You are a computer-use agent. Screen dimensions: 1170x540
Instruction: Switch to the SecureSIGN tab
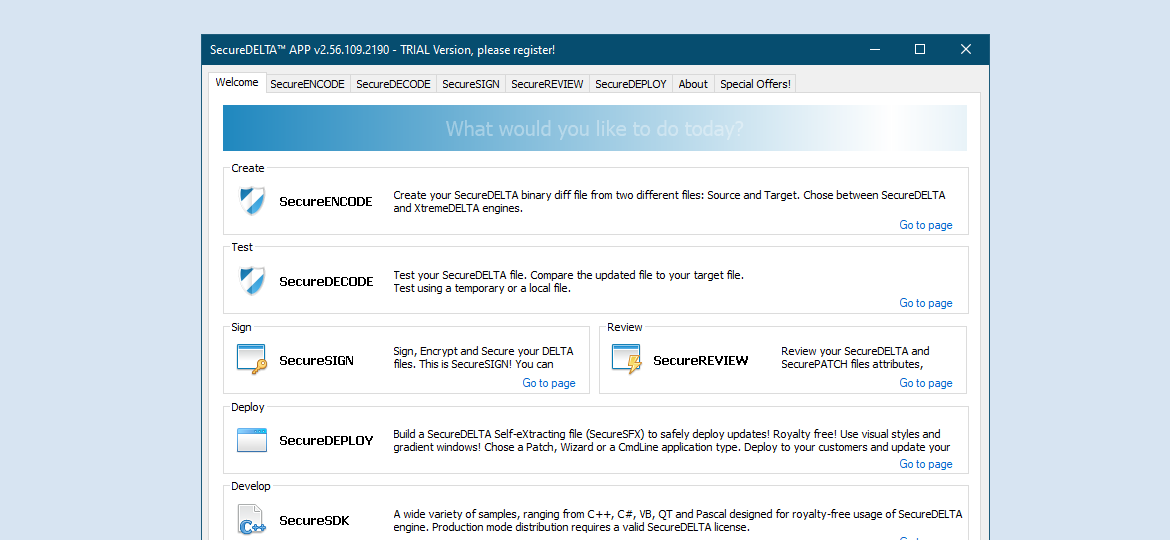471,84
